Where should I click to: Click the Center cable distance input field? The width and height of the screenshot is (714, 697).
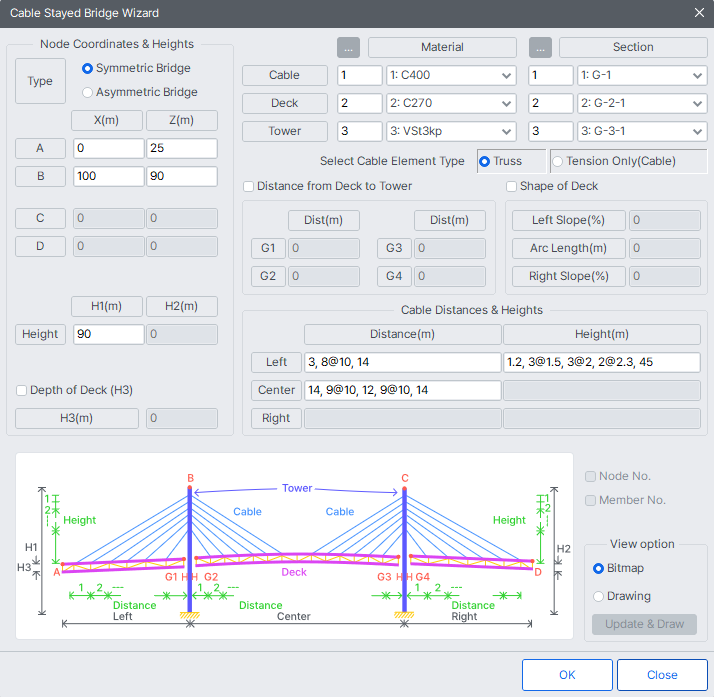(x=402, y=390)
